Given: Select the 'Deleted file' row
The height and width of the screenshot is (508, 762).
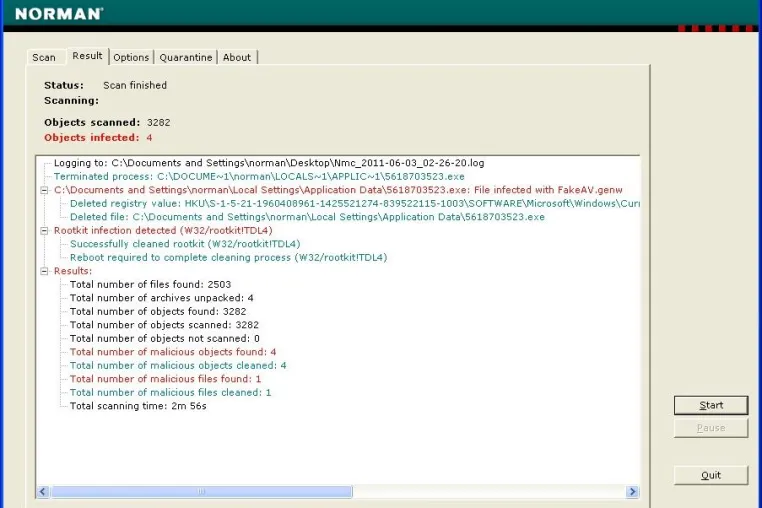Looking at the screenshot, I should coord(307,217).
